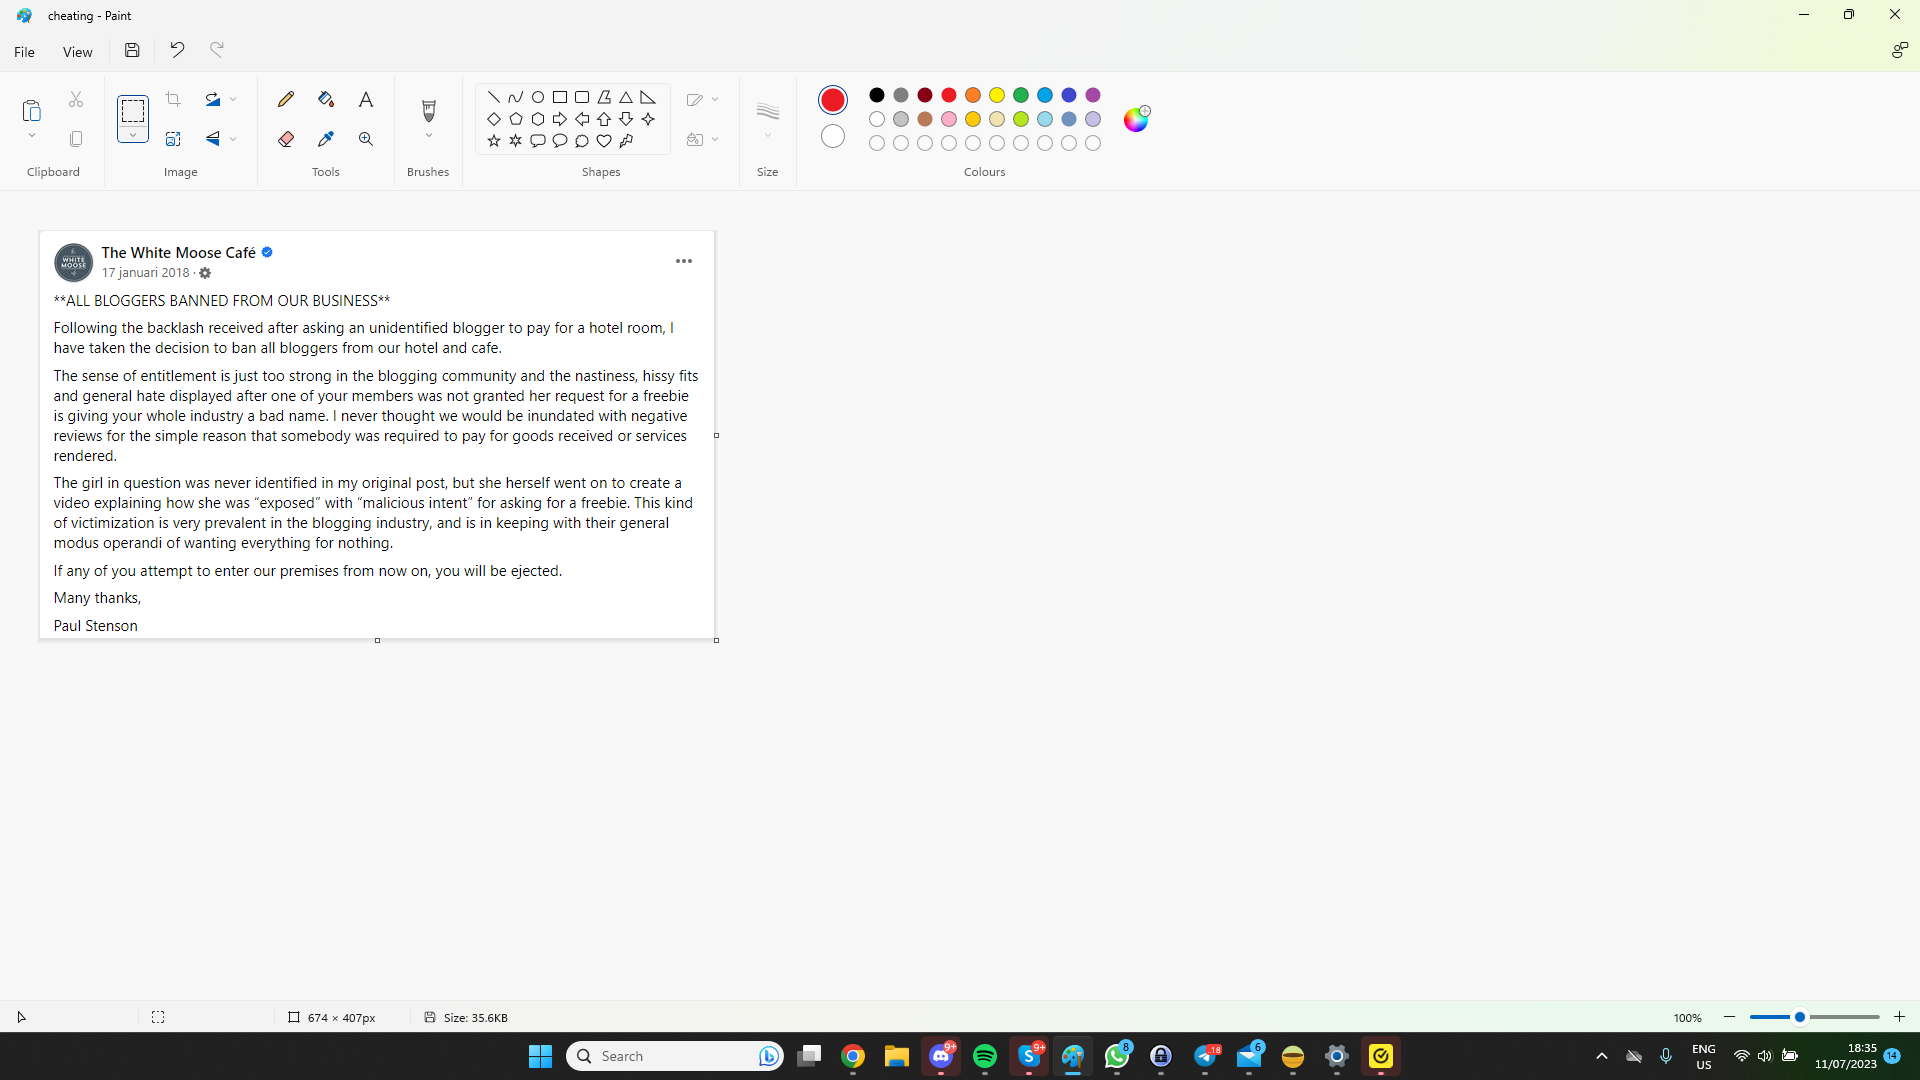Select the Colour 2 white circle
Image resolution: width=1920 pixels, height=1080 pixels.
pyautogui.click(x=832, y=136)
